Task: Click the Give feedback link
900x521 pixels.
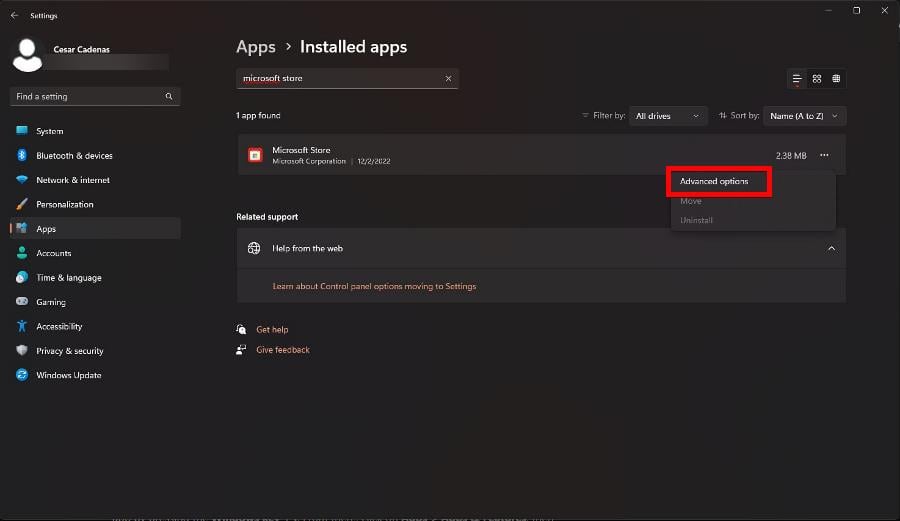Action: tap(283, 349)
